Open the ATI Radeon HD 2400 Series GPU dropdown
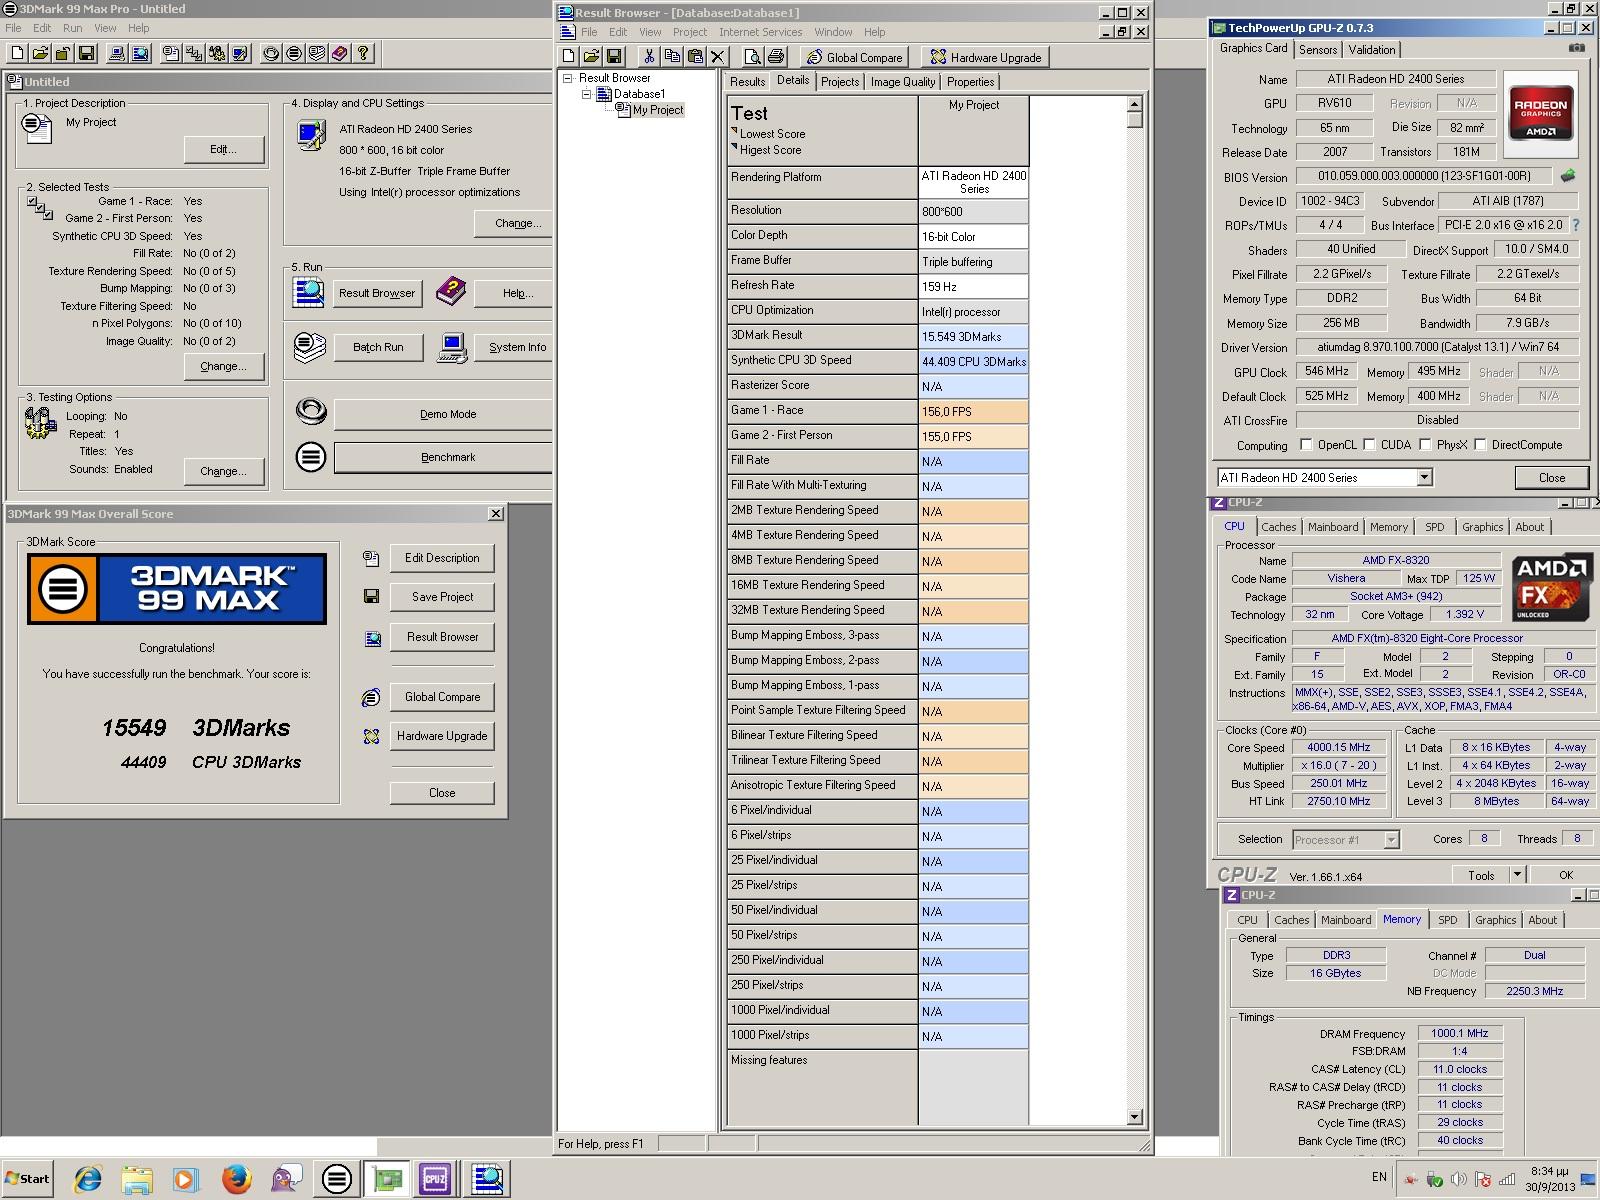The height and width of the screenshot is (1200, 1600). coord(1424,478)
